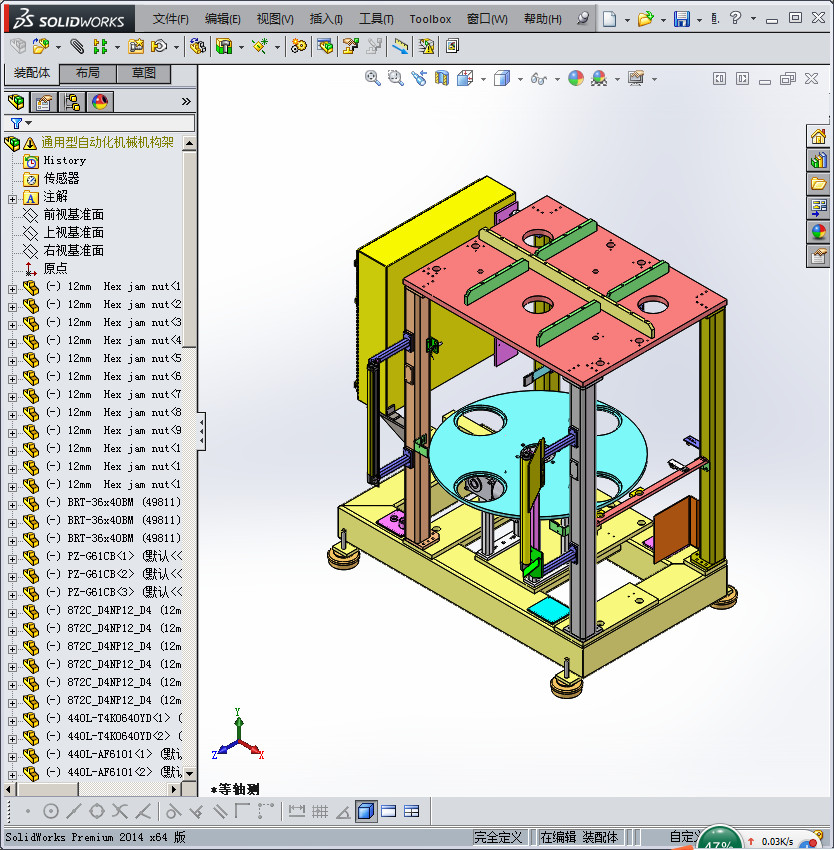Open the 编辑(E) menu
The image size is (834, 850).
pos(222,19)
